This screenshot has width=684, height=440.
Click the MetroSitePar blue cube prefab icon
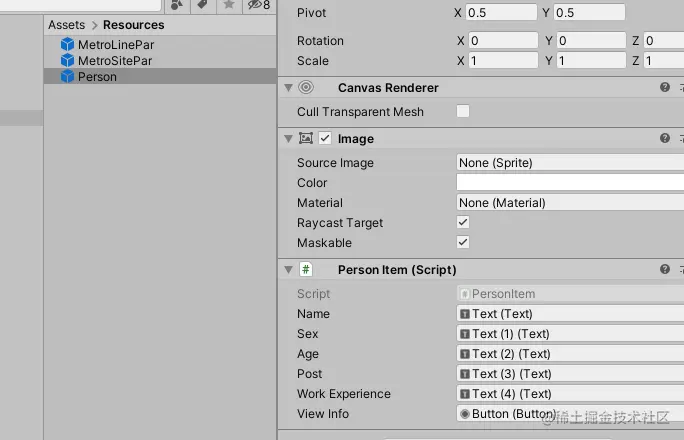(x=67, y=60)
